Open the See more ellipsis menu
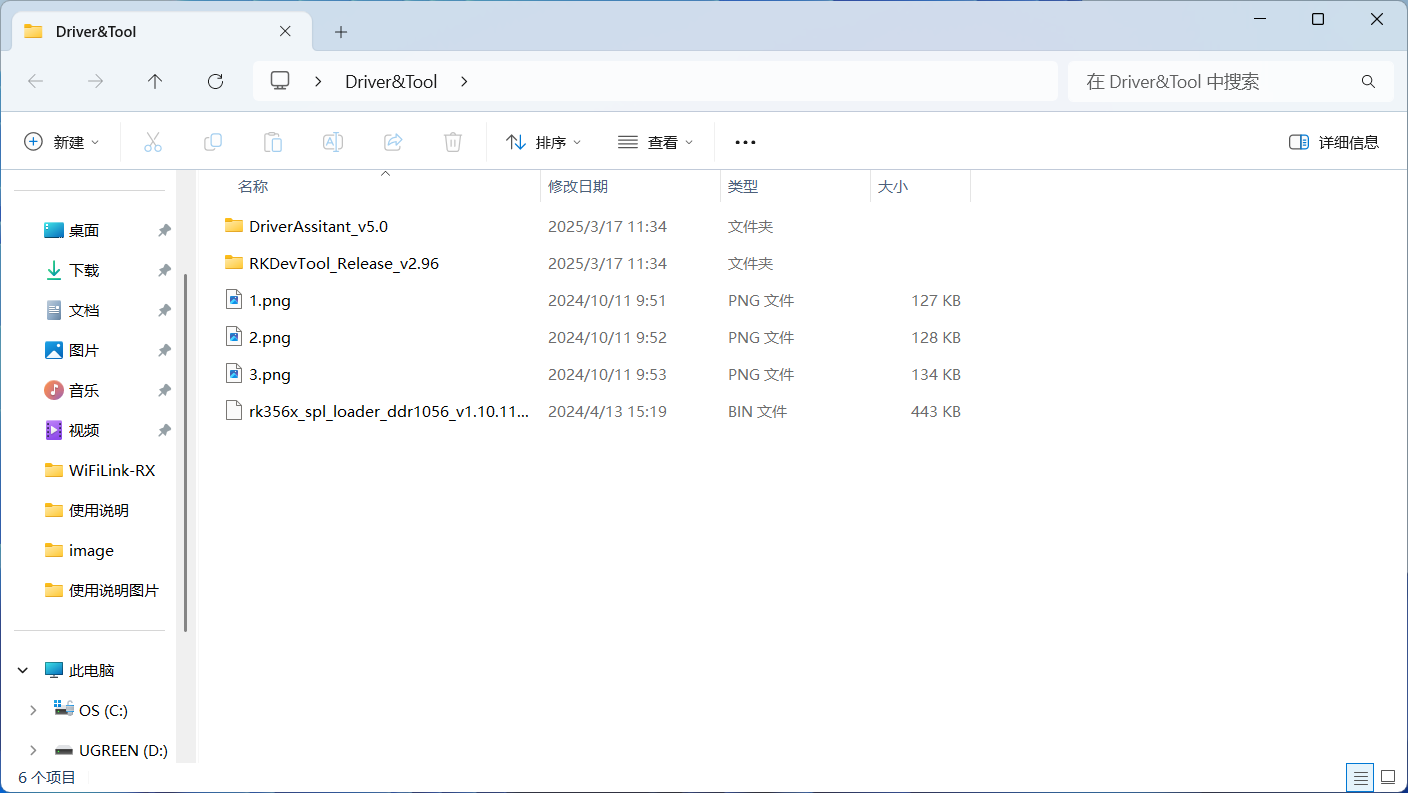Viewport: 1408px width, 793px height. tap(745, 142)
